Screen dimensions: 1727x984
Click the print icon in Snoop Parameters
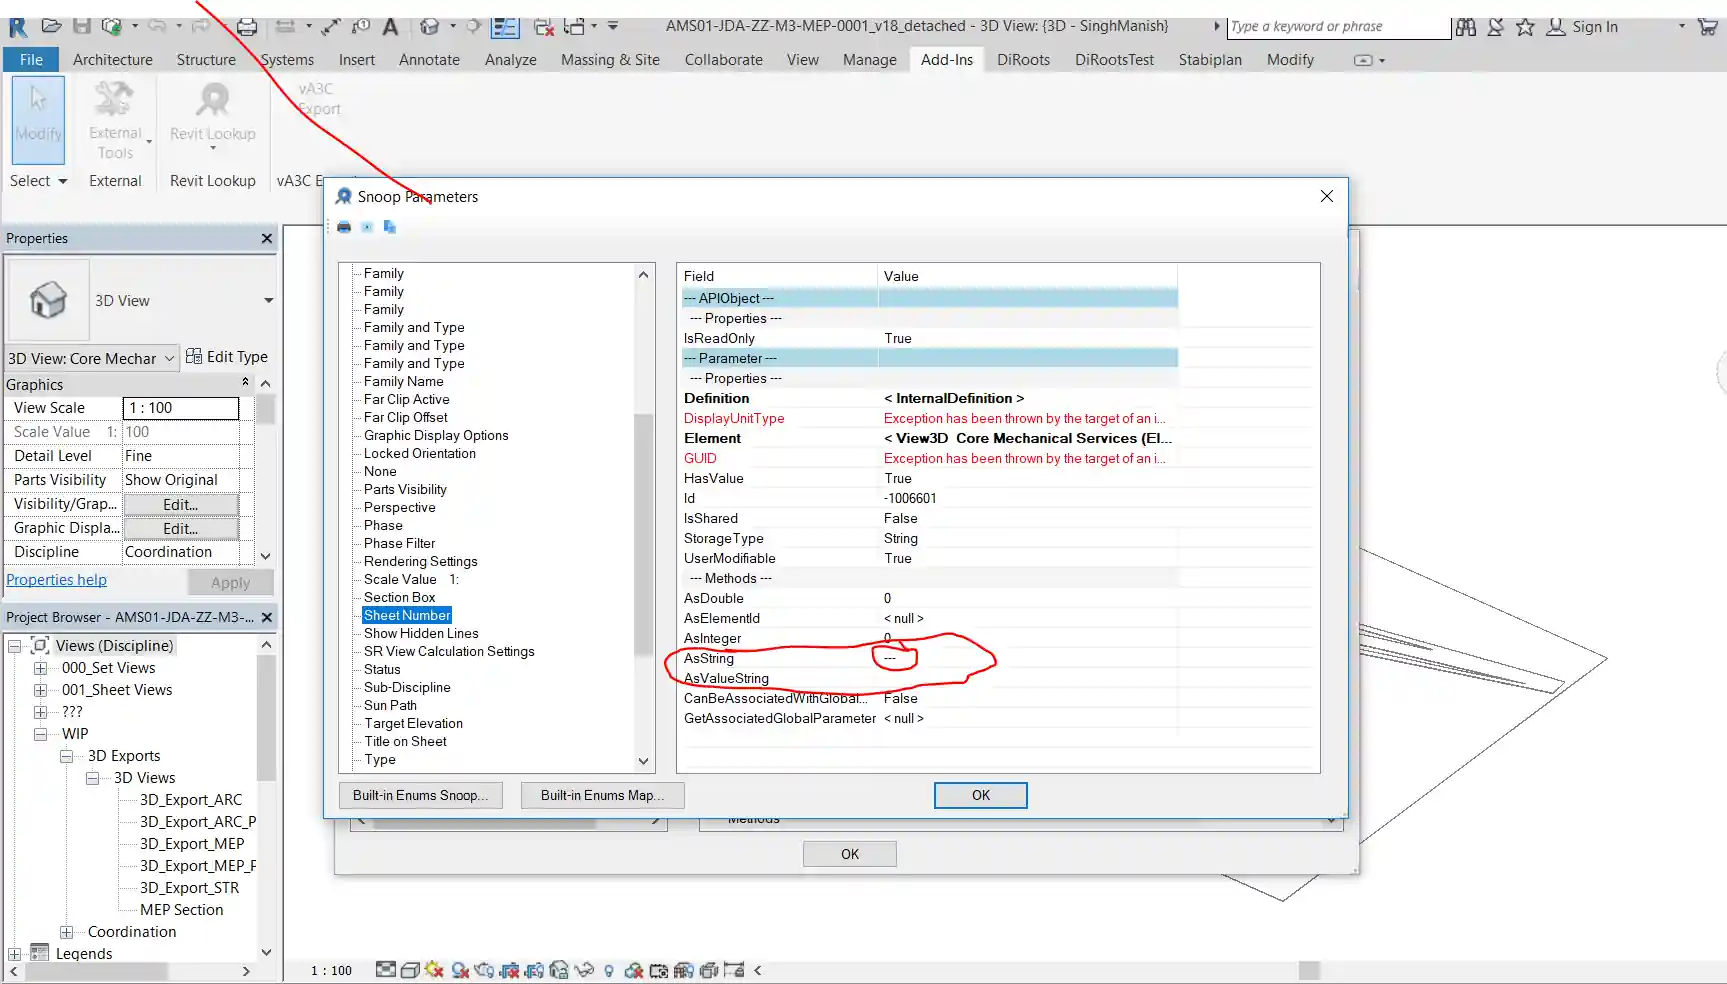pos(344,227)
